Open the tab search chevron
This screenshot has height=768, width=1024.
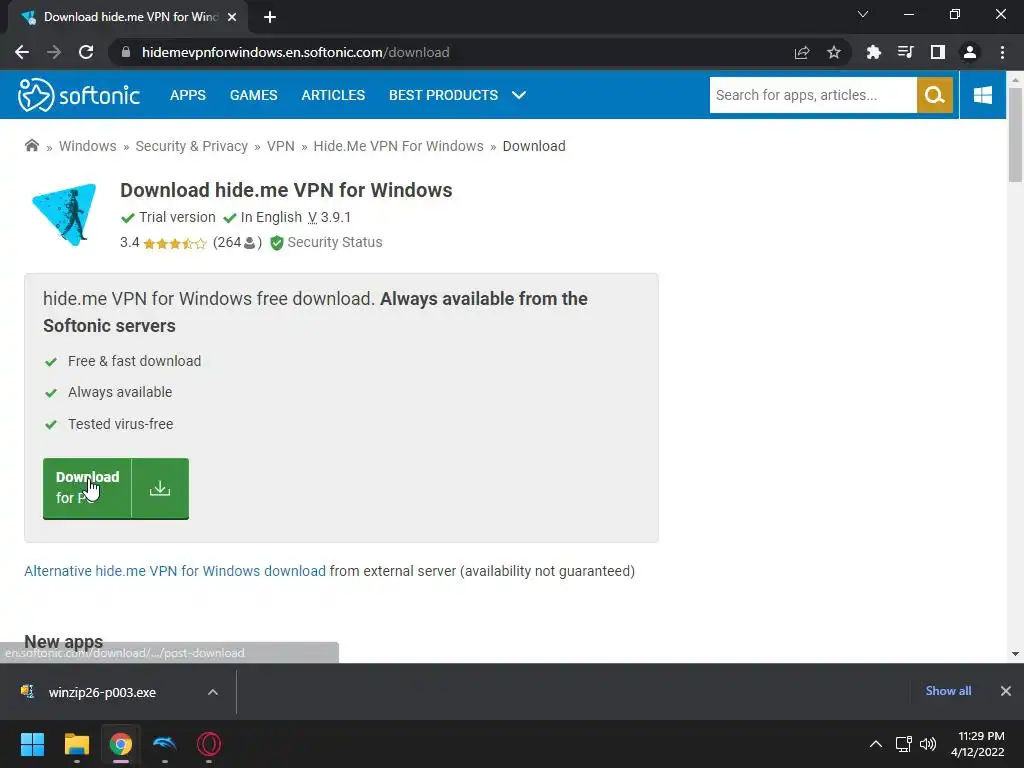tap(863, 14)
